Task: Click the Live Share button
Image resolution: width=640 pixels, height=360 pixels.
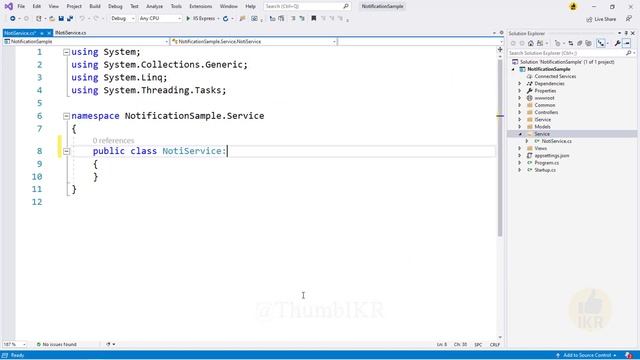Action: [601, 19]
